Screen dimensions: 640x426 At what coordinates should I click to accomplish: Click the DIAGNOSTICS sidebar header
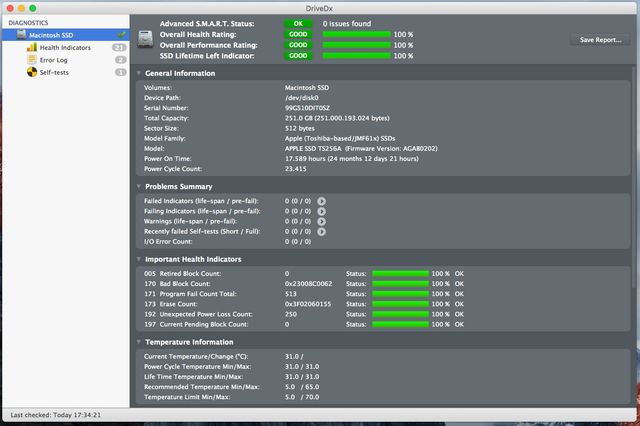pyautogui.click(x=28, y=23)
